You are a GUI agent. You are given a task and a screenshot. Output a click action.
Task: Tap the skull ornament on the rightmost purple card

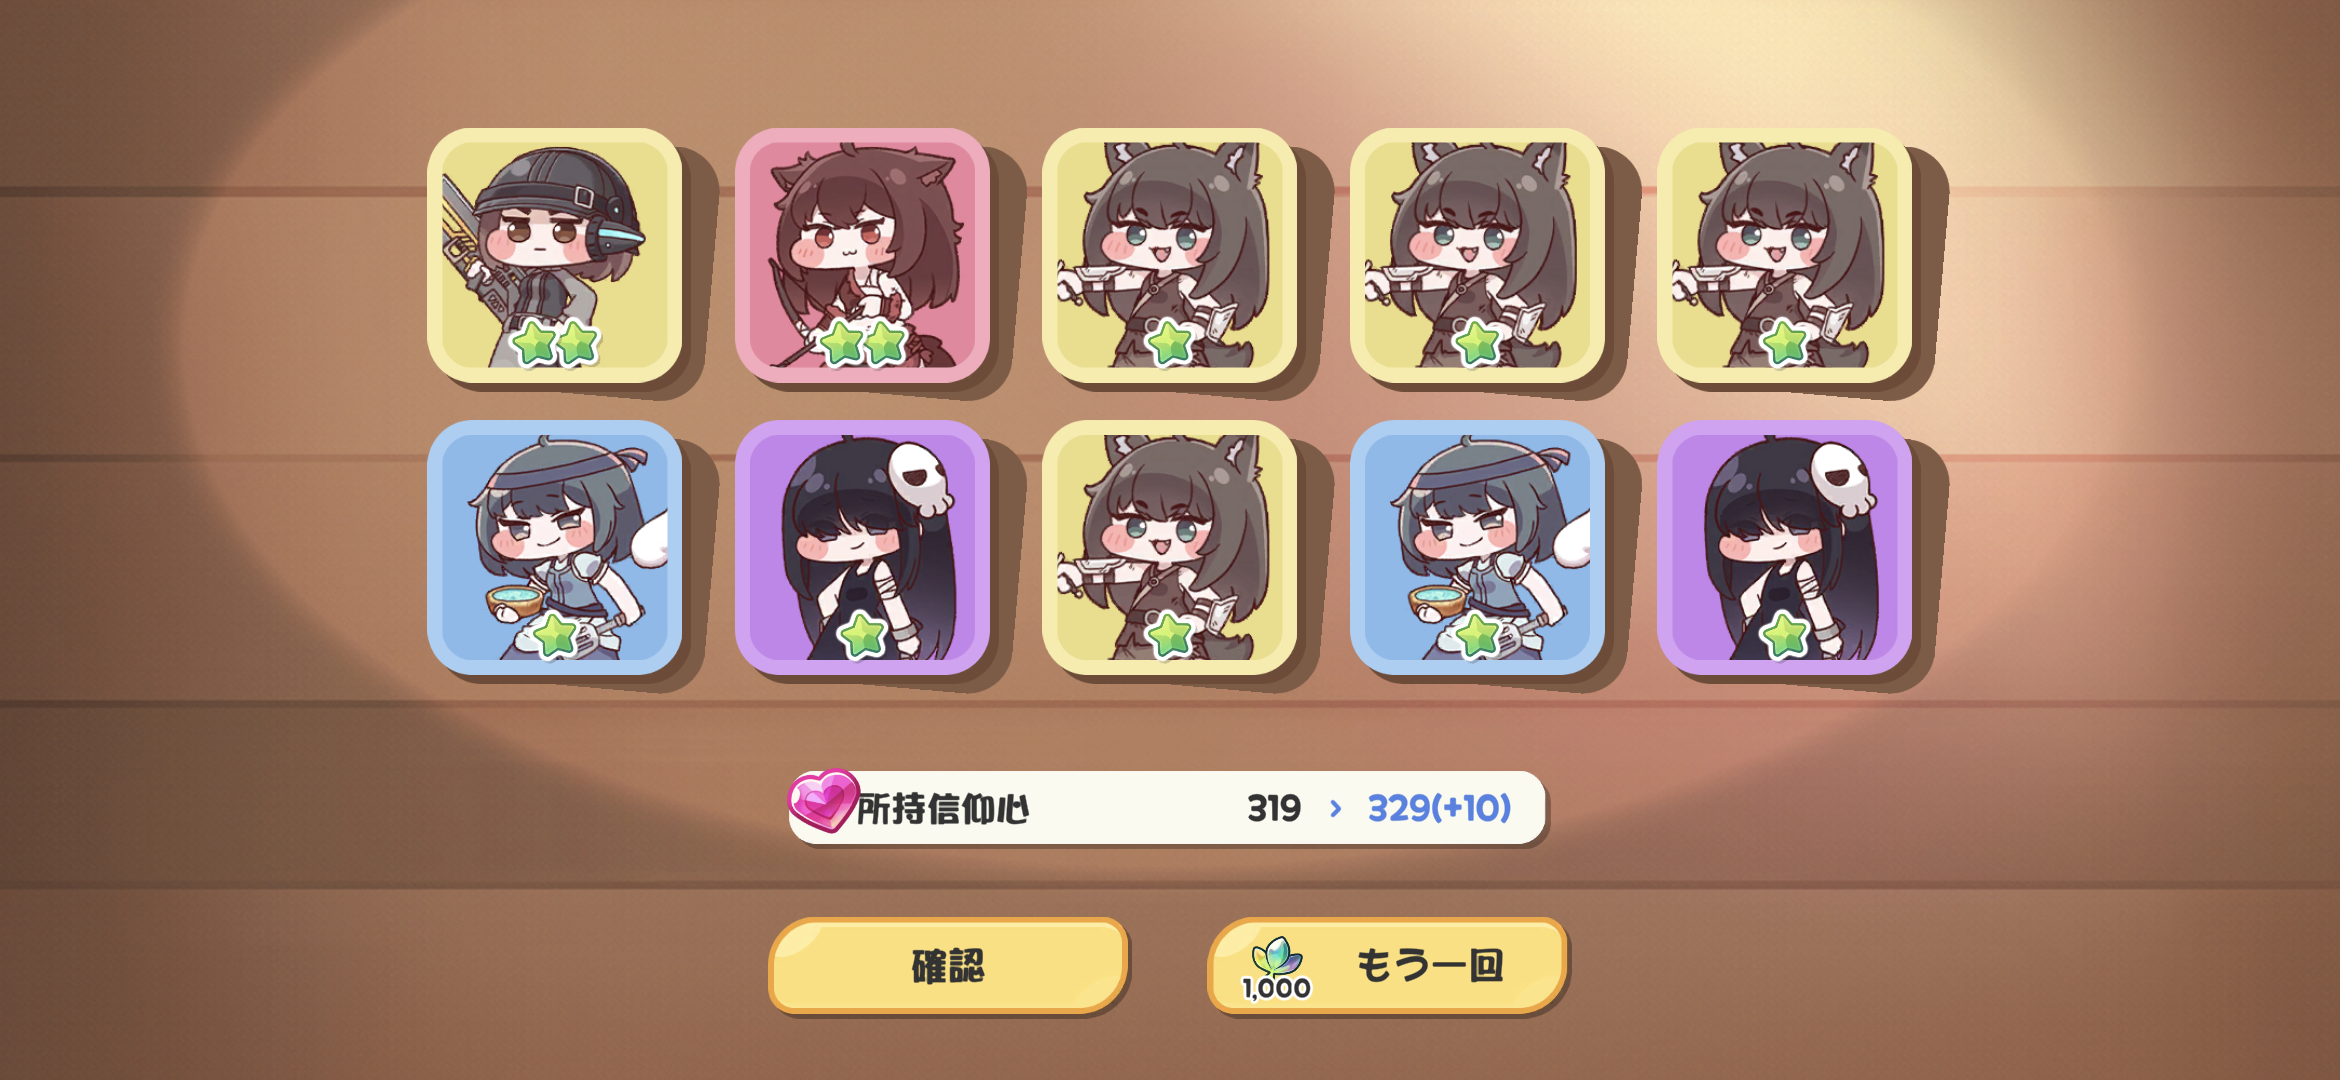(1844, 479)
